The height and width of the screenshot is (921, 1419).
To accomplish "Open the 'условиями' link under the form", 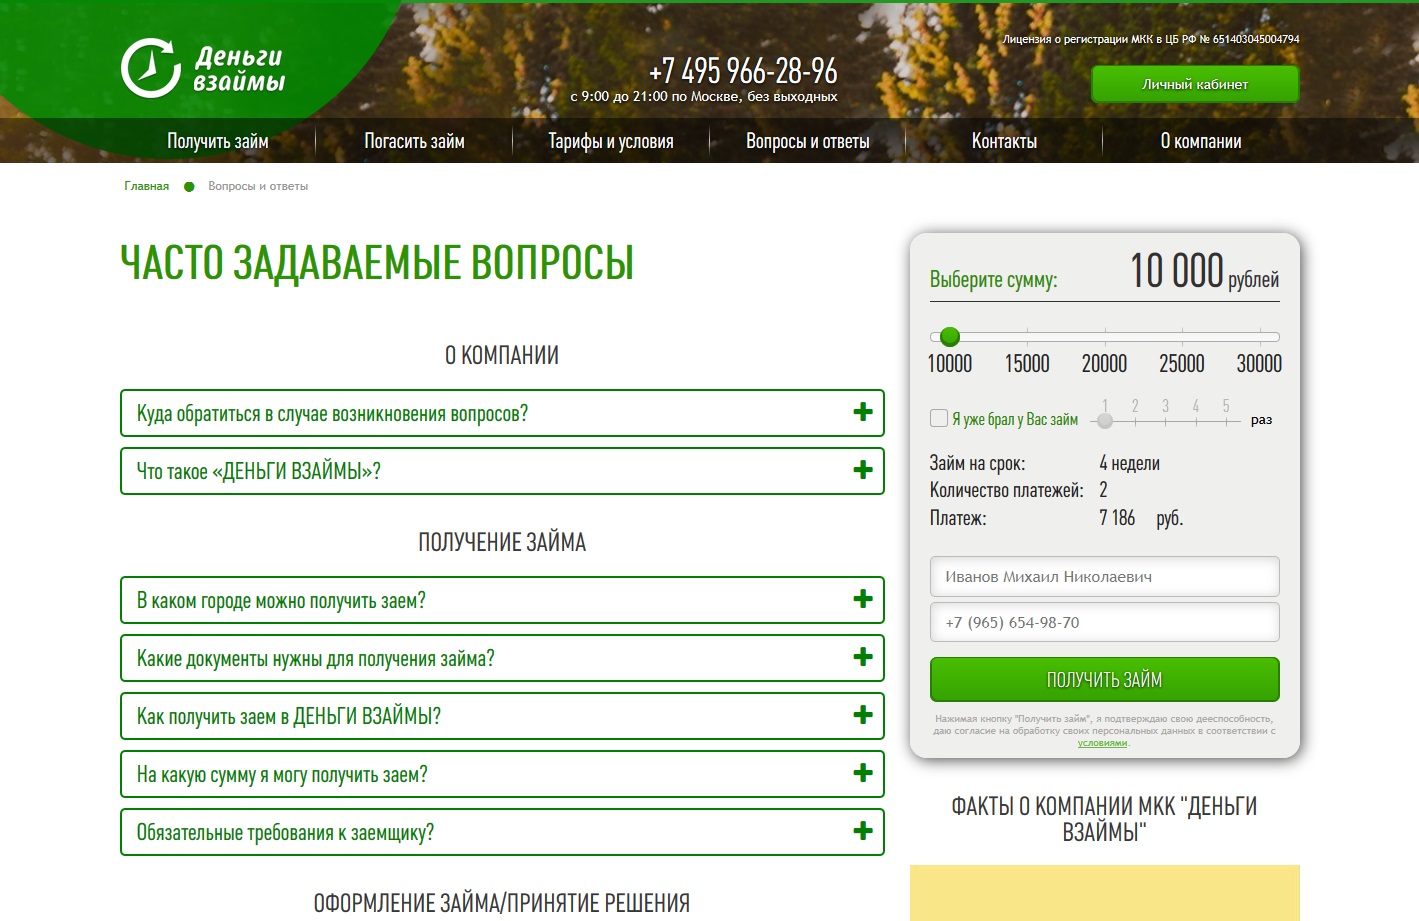I will point(1102,743).
